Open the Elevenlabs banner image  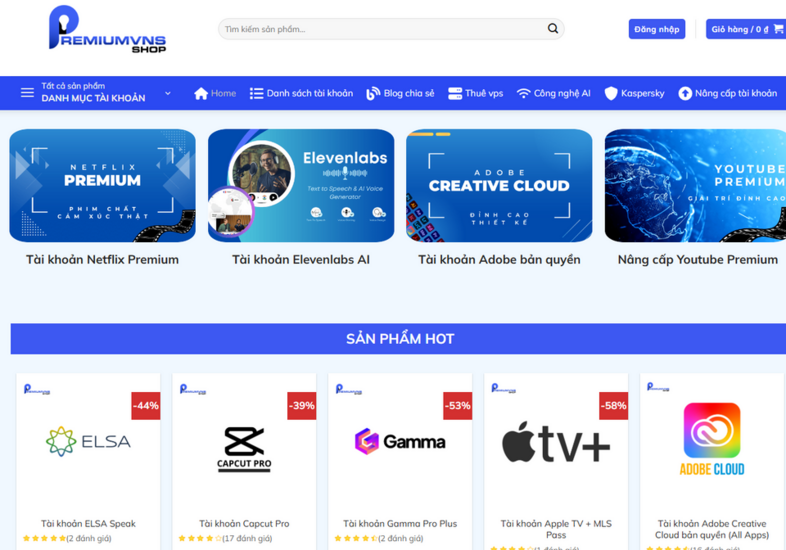tap(301, 186)
